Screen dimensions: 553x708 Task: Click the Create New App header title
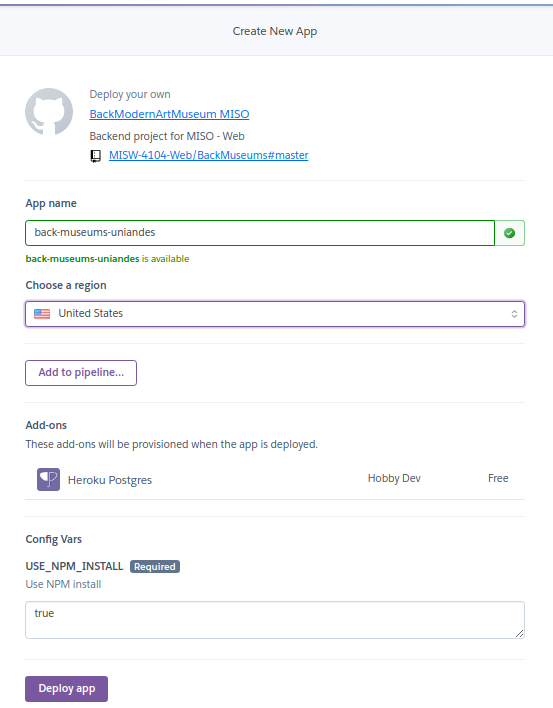tap(275, 31)
